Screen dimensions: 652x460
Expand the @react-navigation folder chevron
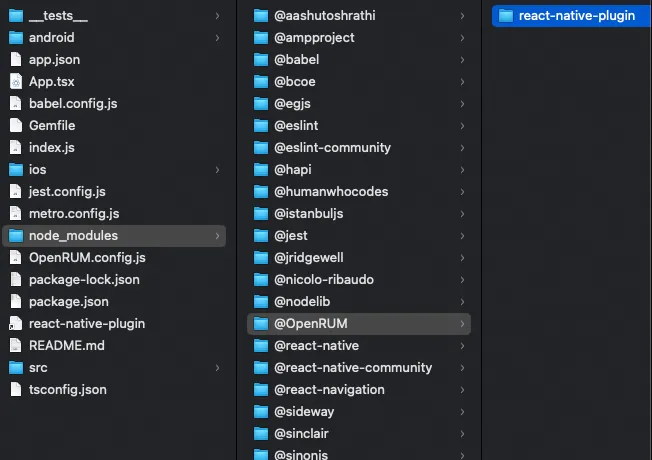click(x=462, y=390)
